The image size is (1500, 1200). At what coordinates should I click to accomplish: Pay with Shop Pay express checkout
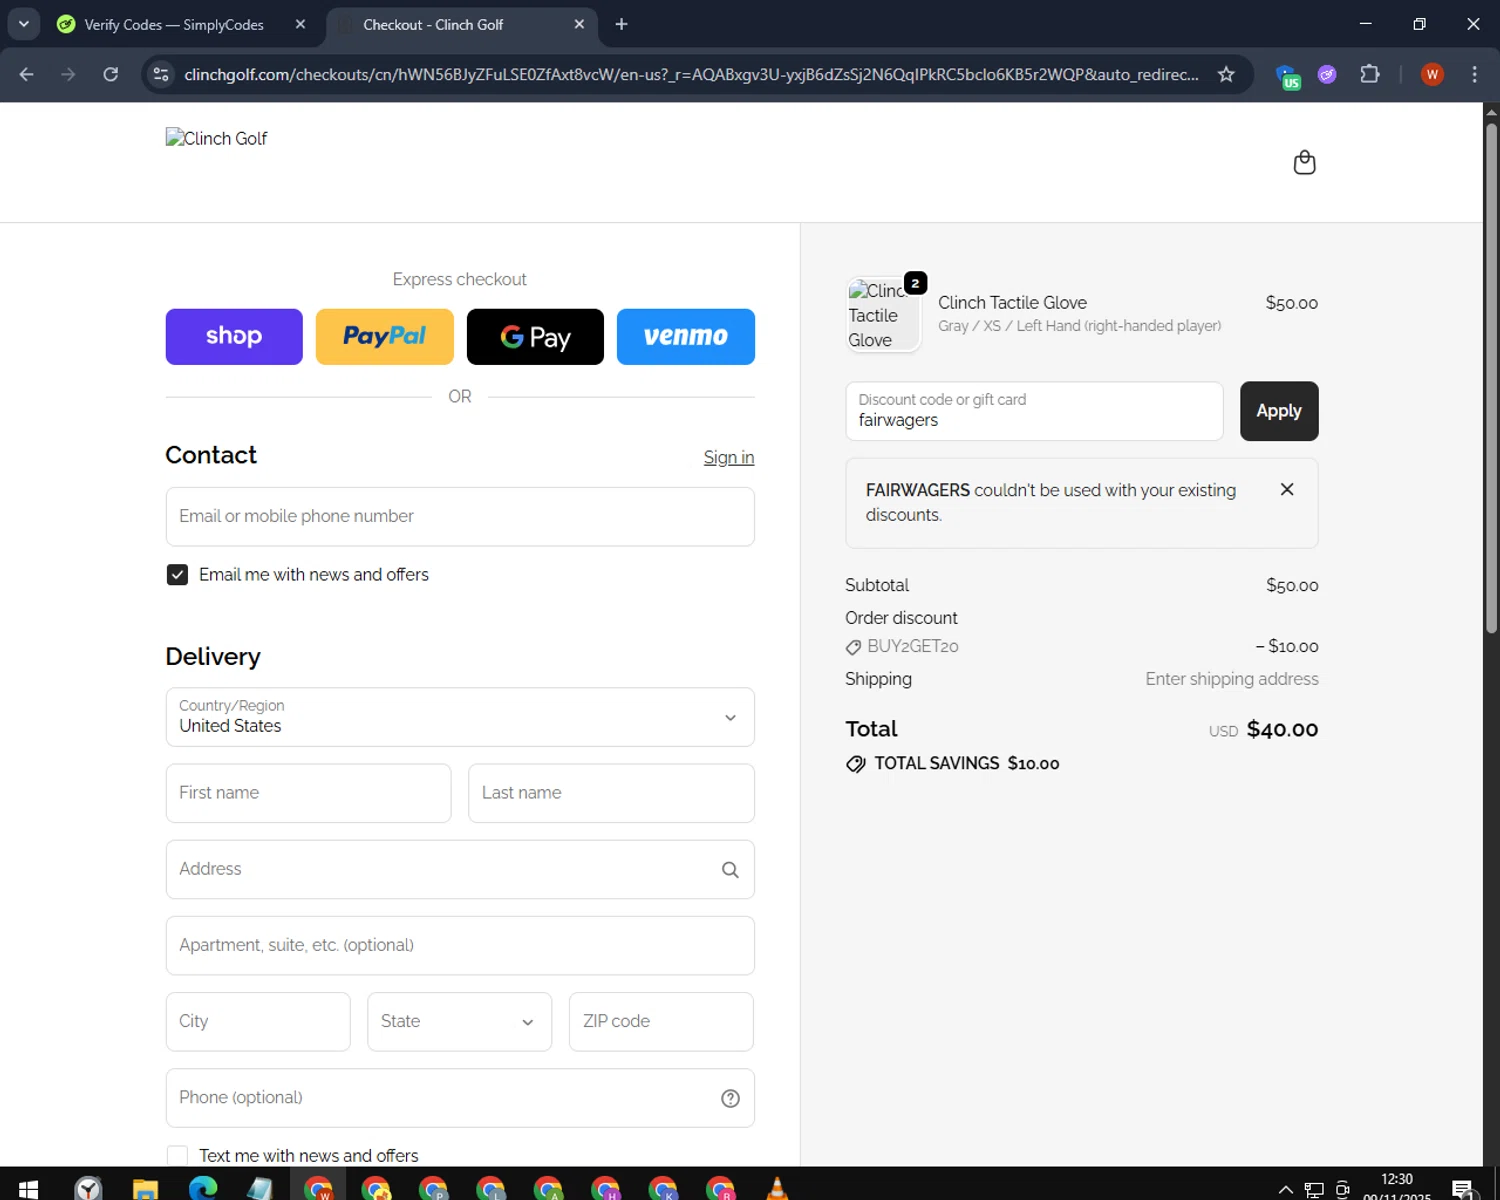click(x=234, y=337)
